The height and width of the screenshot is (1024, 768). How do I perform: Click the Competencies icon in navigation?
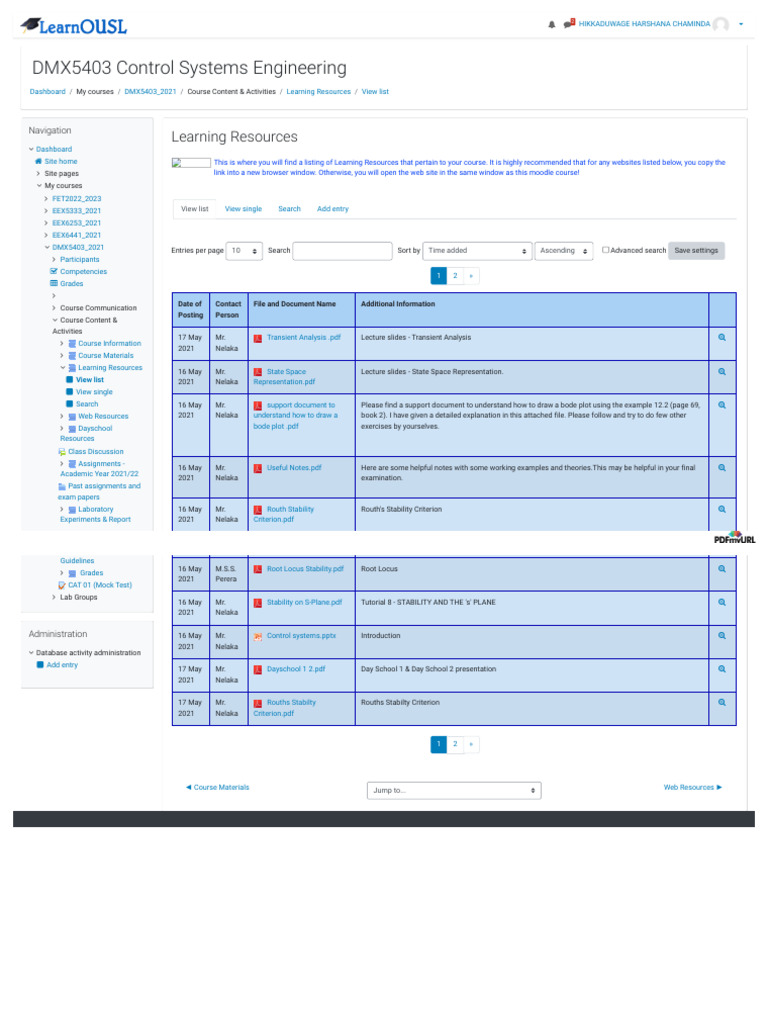point(54,271)
